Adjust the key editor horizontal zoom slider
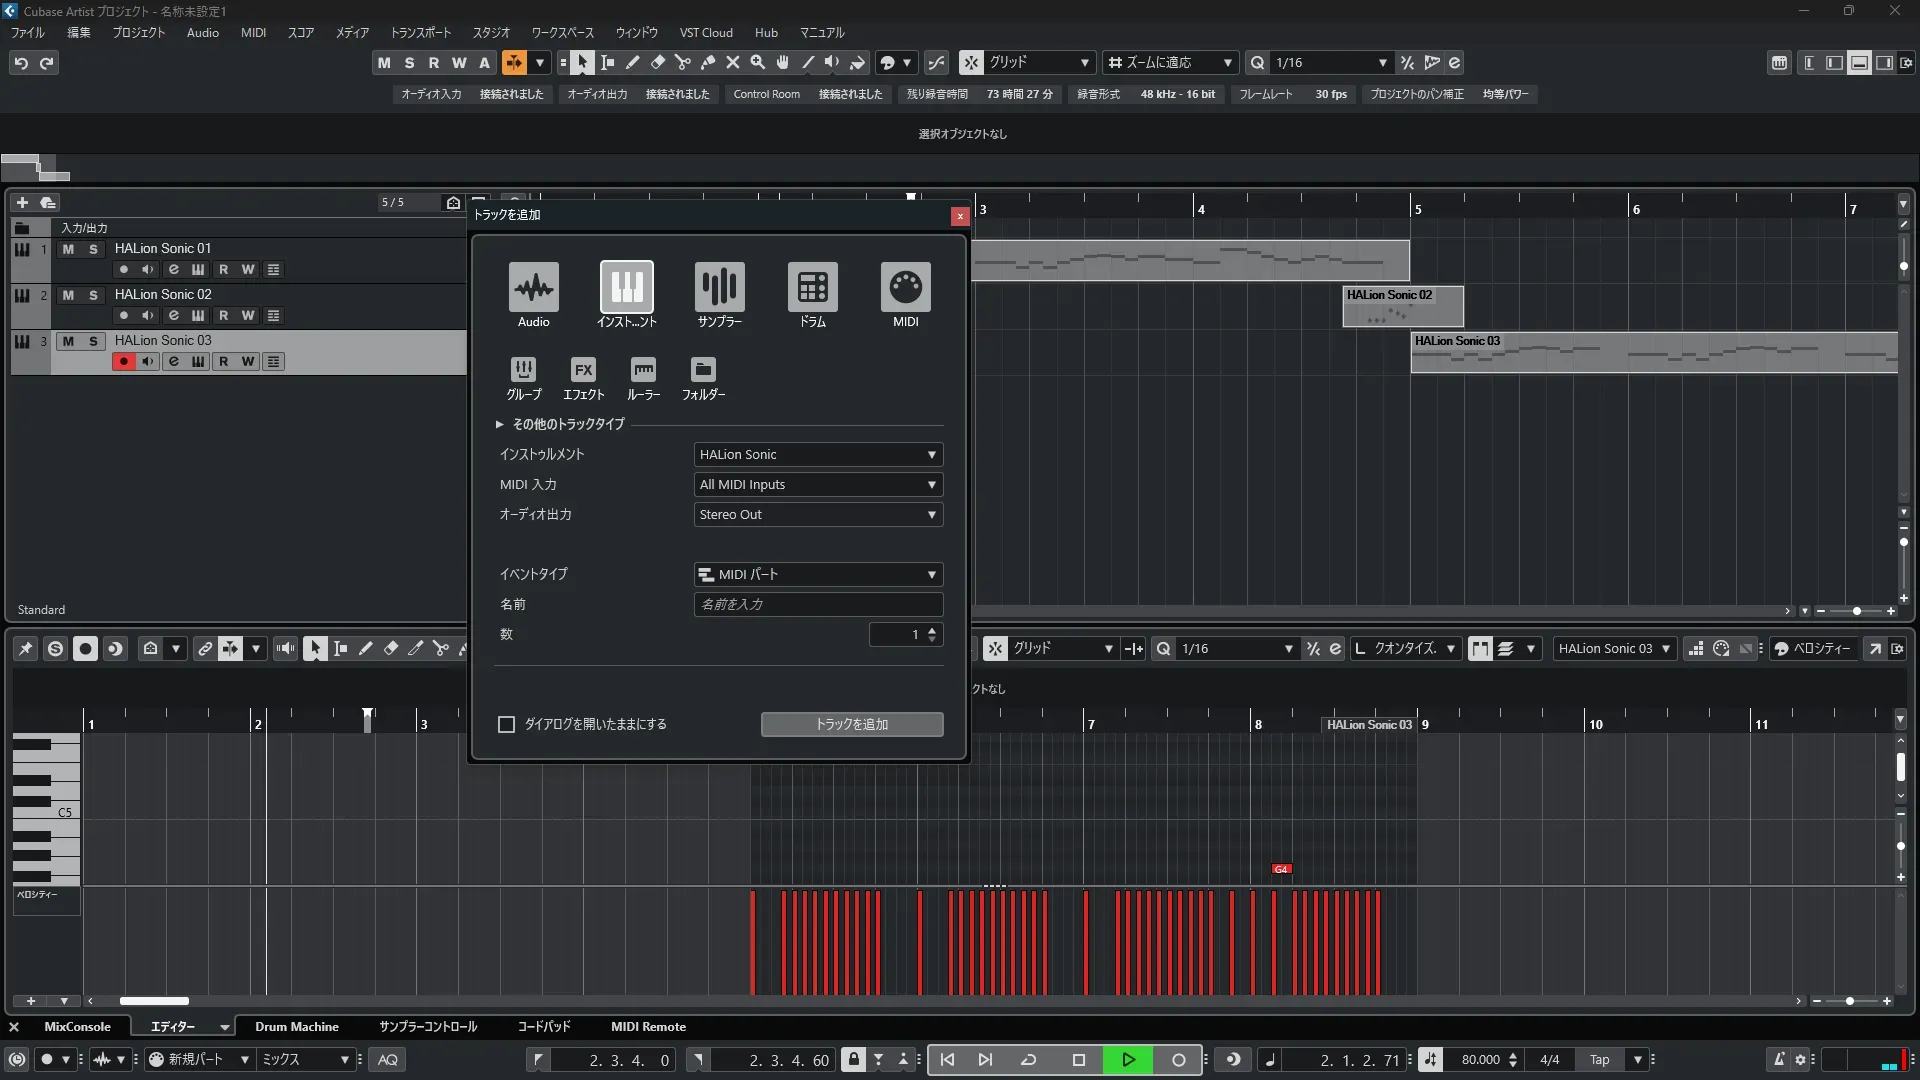 [1850, 1001]
